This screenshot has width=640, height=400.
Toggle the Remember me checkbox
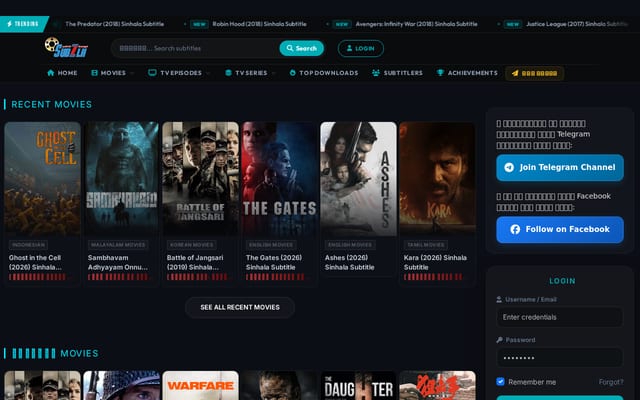tap(500, 382)
